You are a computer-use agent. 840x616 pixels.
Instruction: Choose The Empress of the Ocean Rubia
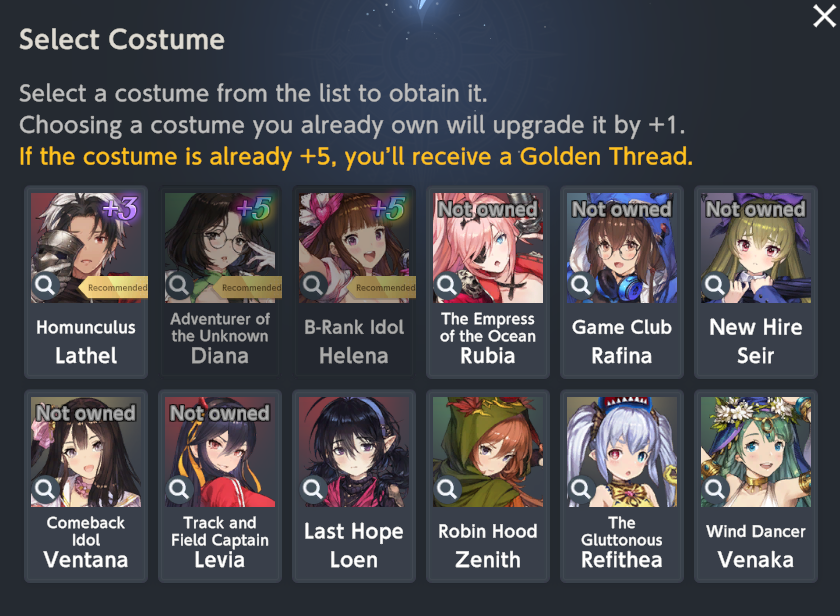coord(488,282)
